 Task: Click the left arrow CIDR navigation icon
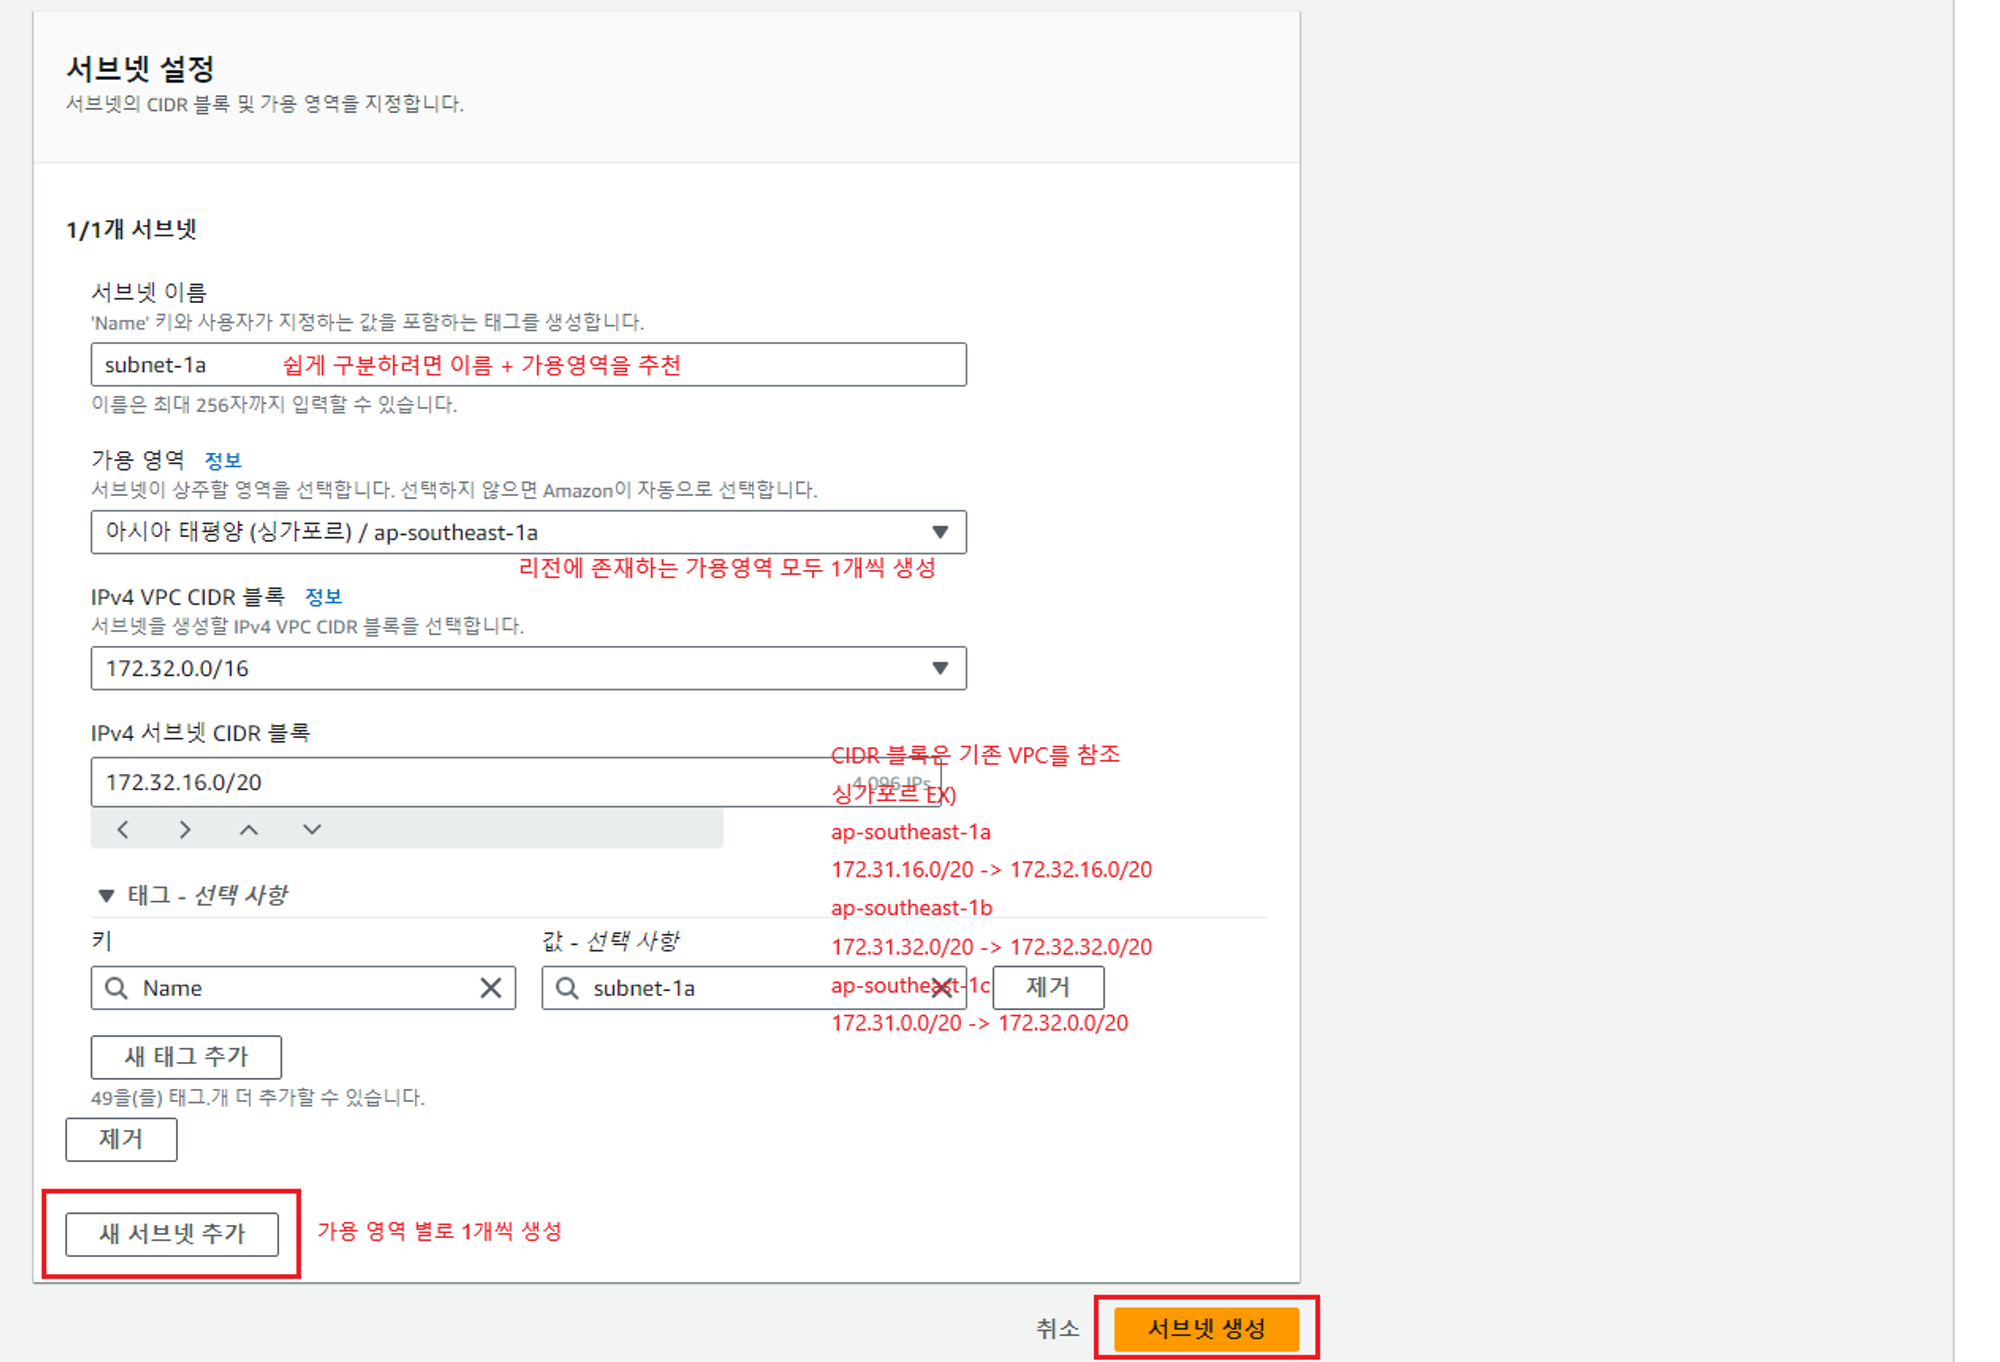coord(123,829)
